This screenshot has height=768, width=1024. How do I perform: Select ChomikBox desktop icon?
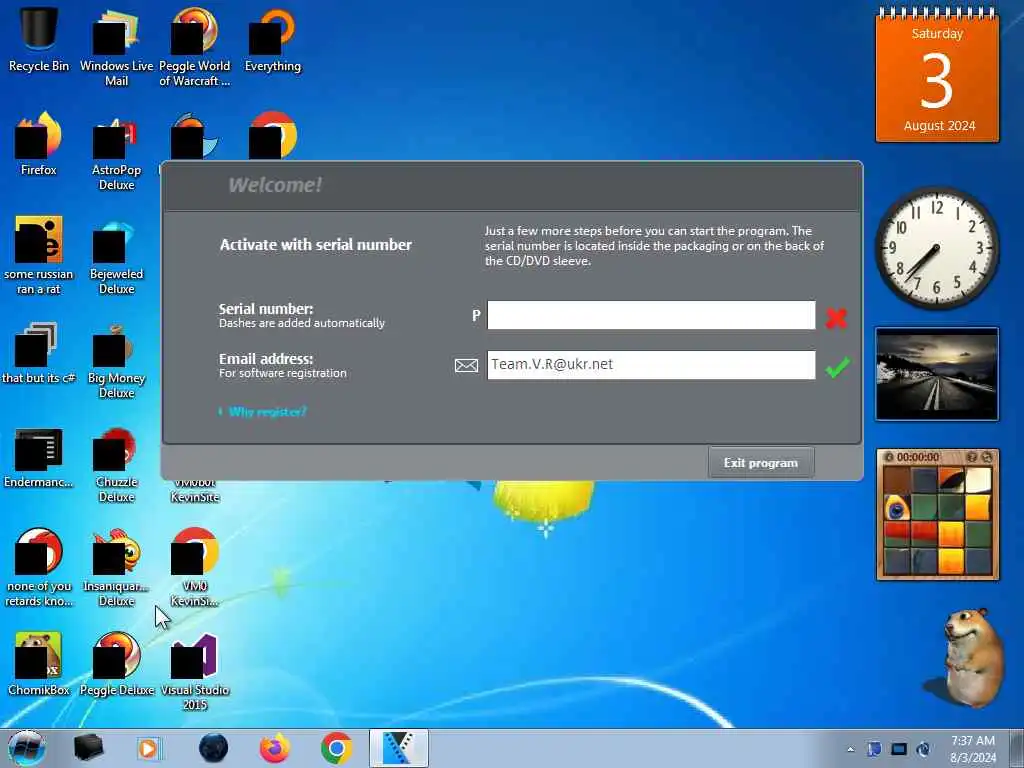(39, 664)
